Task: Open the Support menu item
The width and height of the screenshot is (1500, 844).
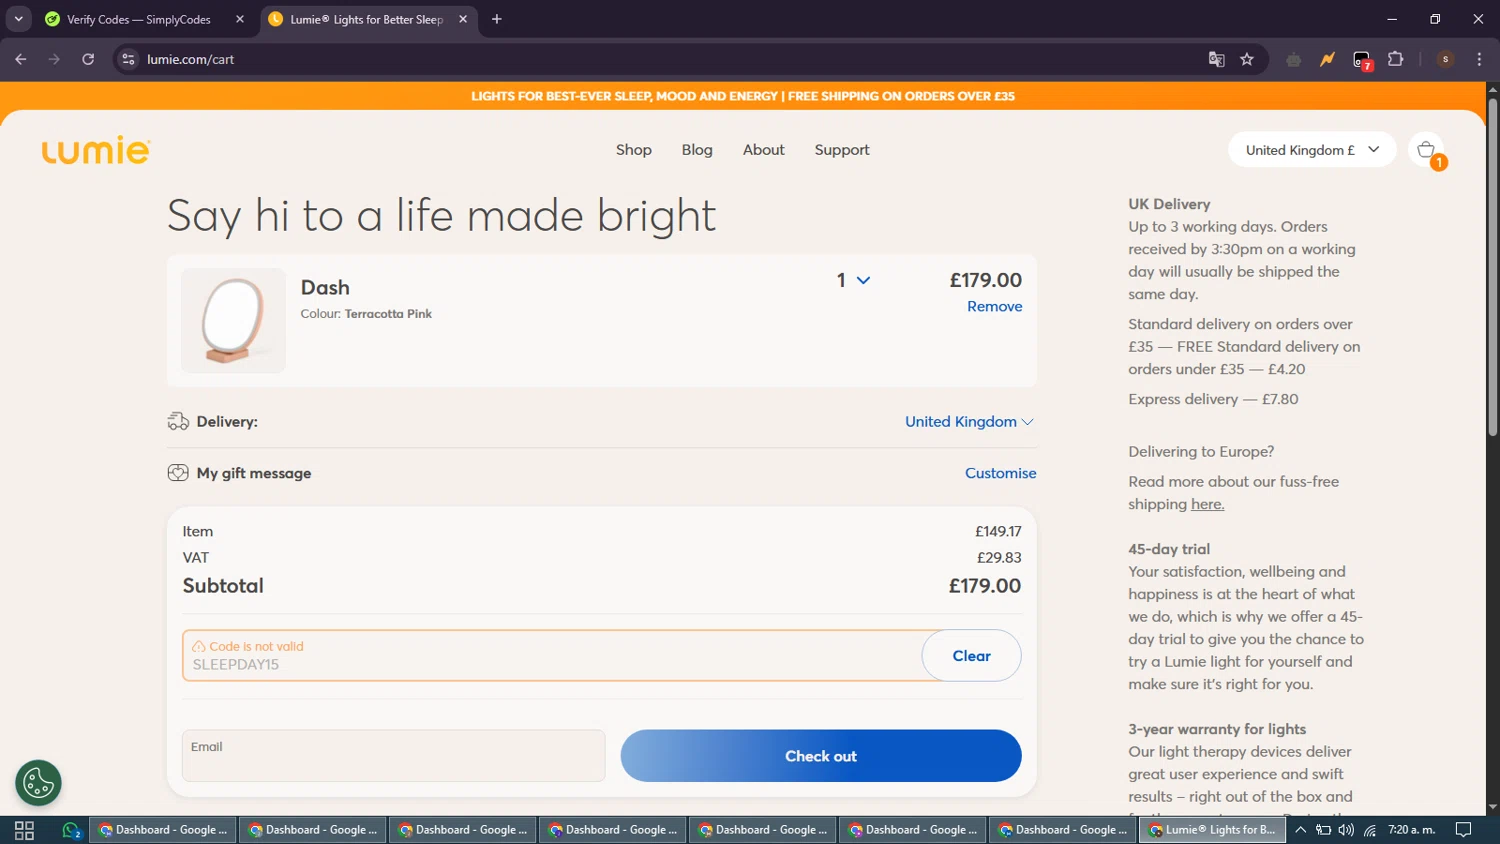Action: coord(842,149)
